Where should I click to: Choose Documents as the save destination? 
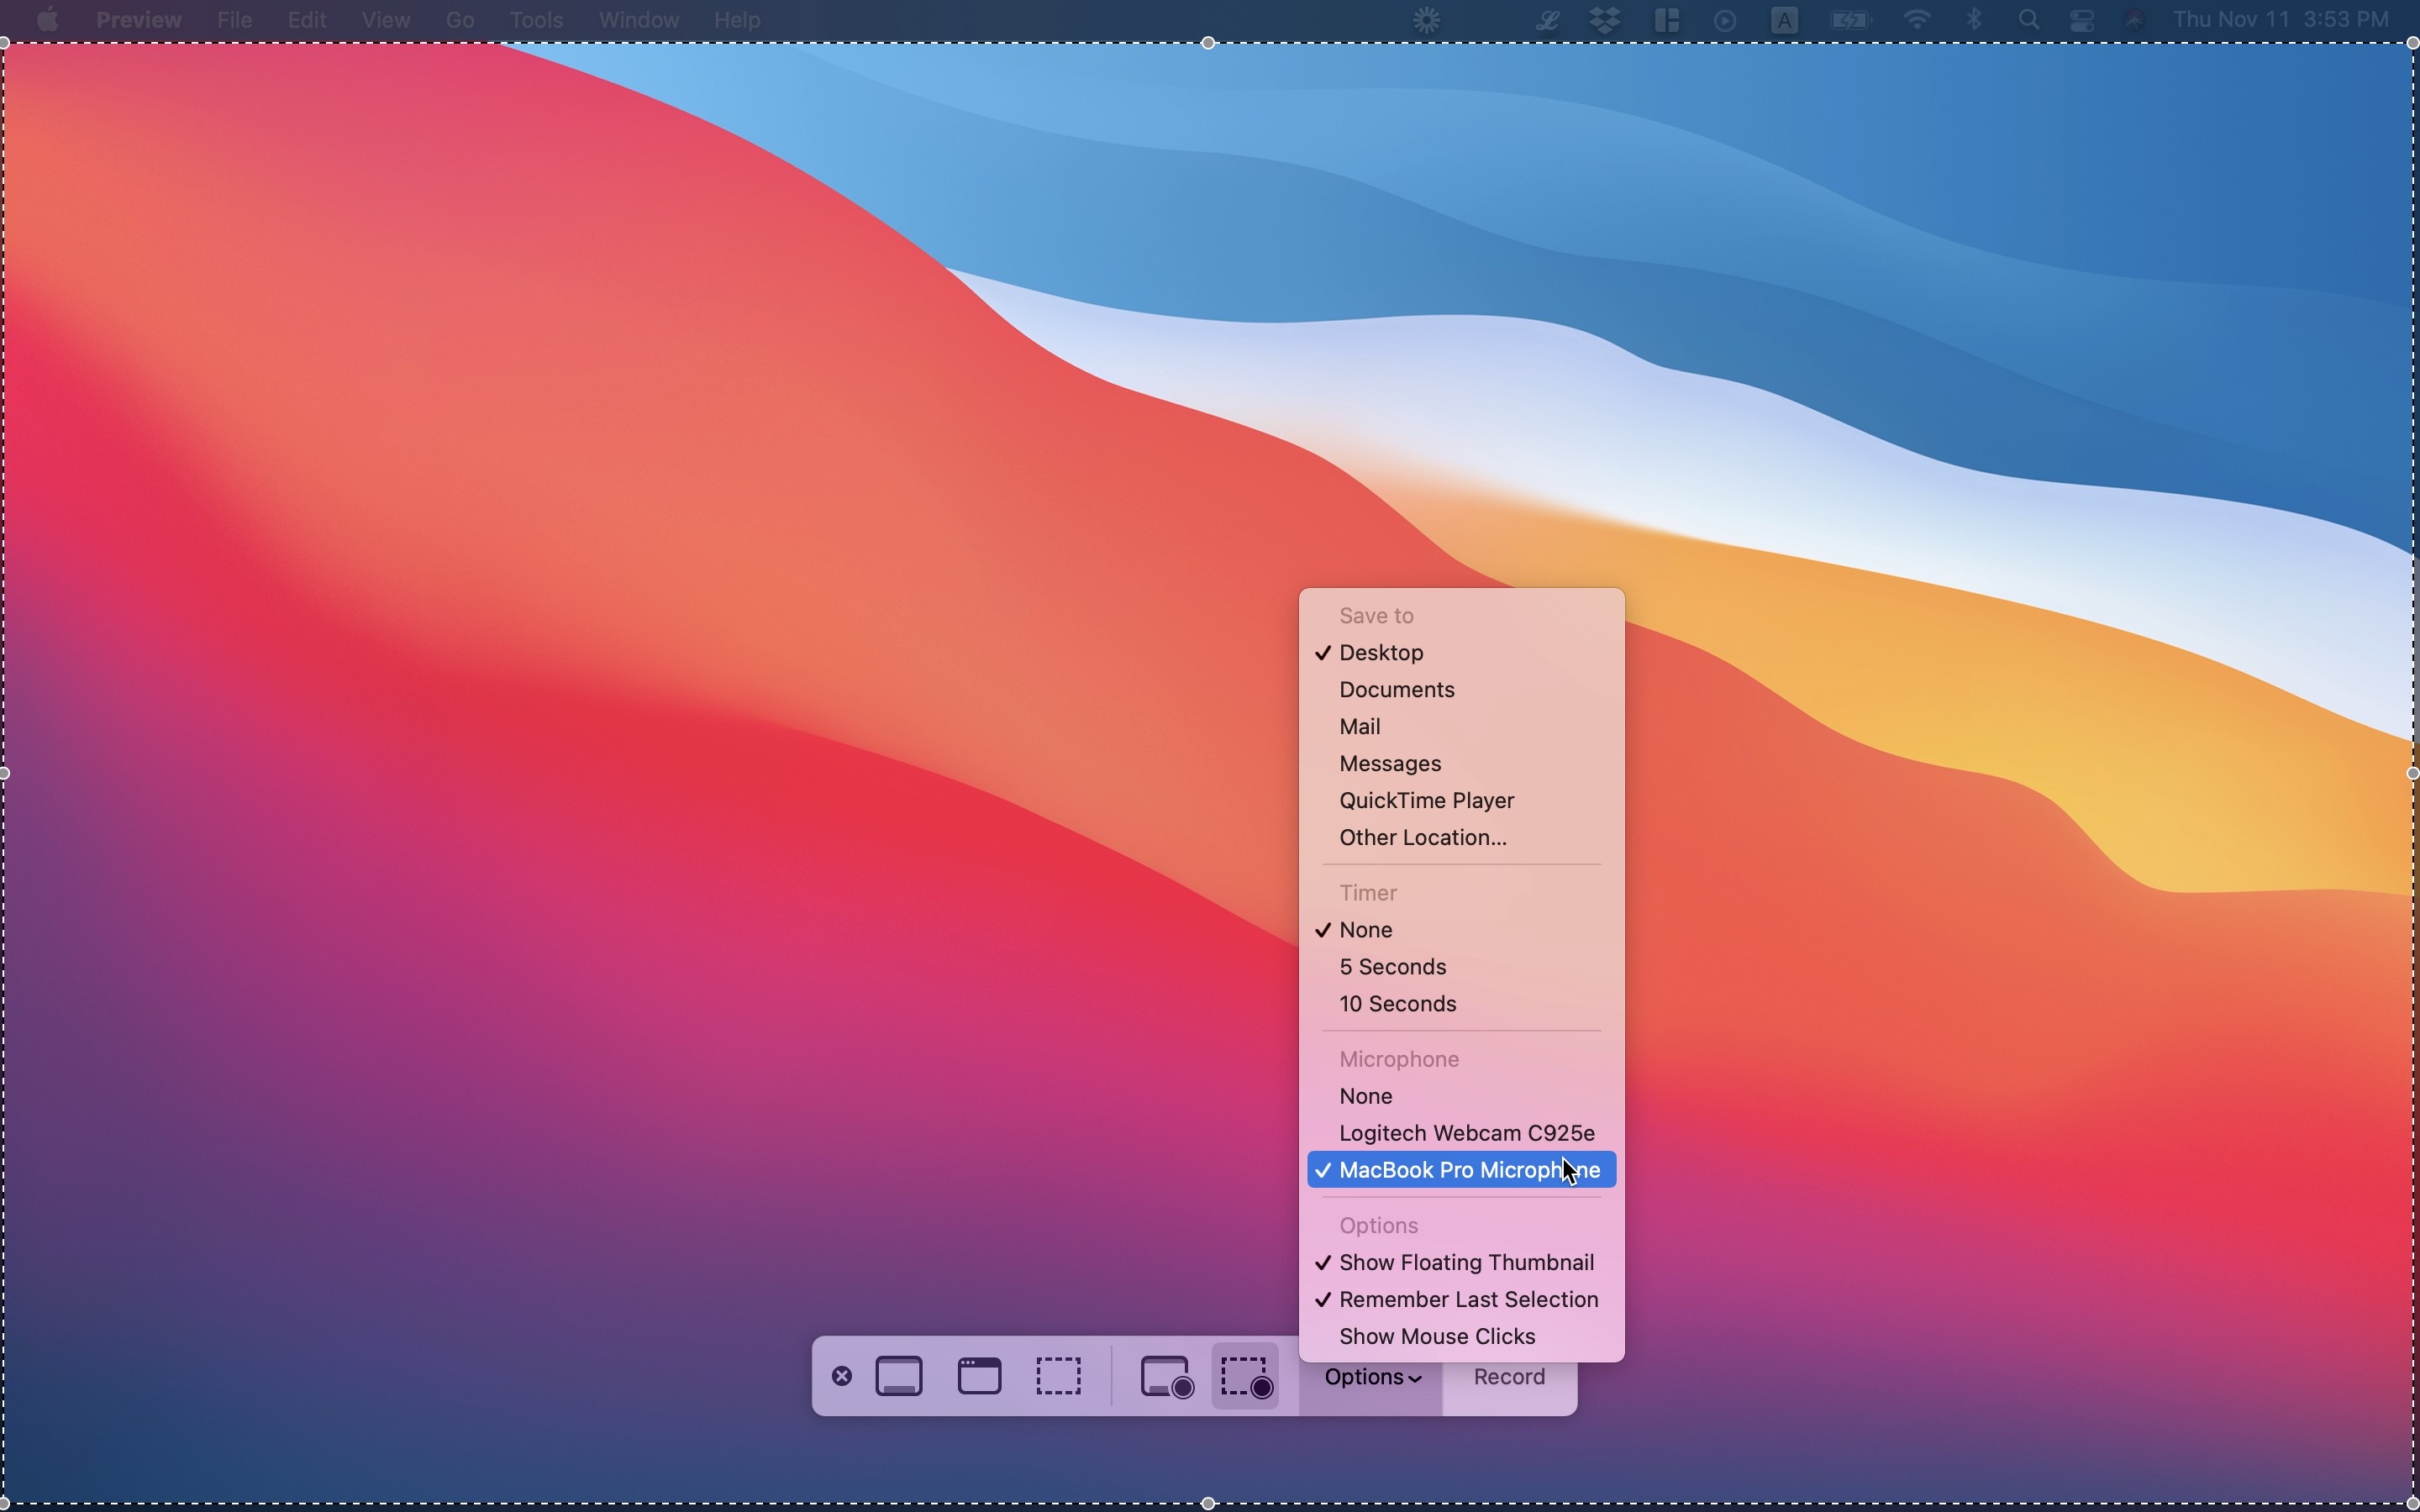click(x=1396, y=689)
